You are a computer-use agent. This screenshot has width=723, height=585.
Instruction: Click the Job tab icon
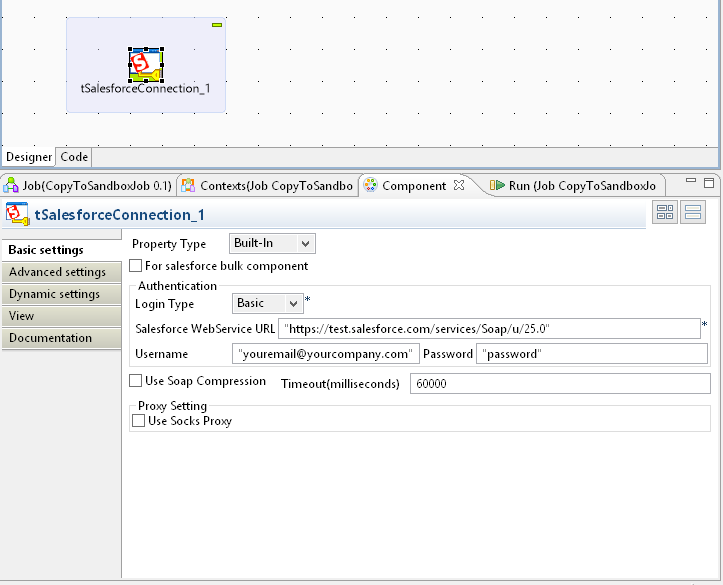coord(11,185)
